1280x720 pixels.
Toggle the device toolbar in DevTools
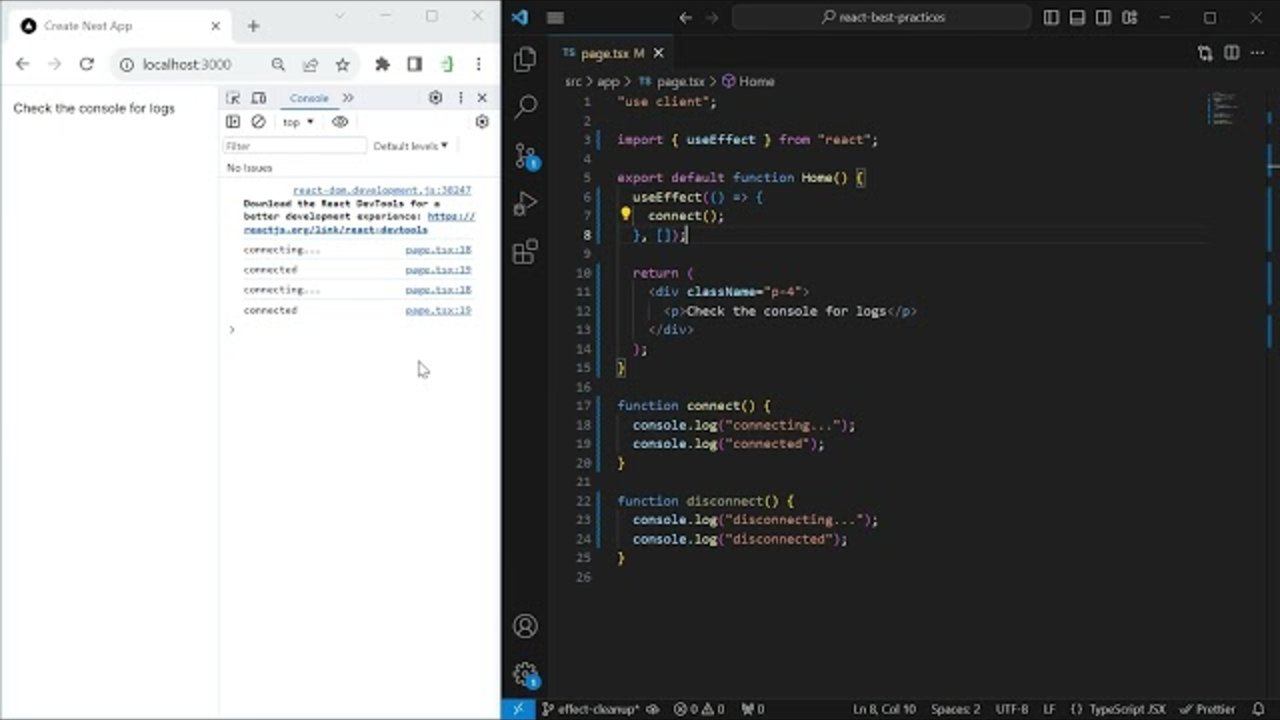point(258,97)
